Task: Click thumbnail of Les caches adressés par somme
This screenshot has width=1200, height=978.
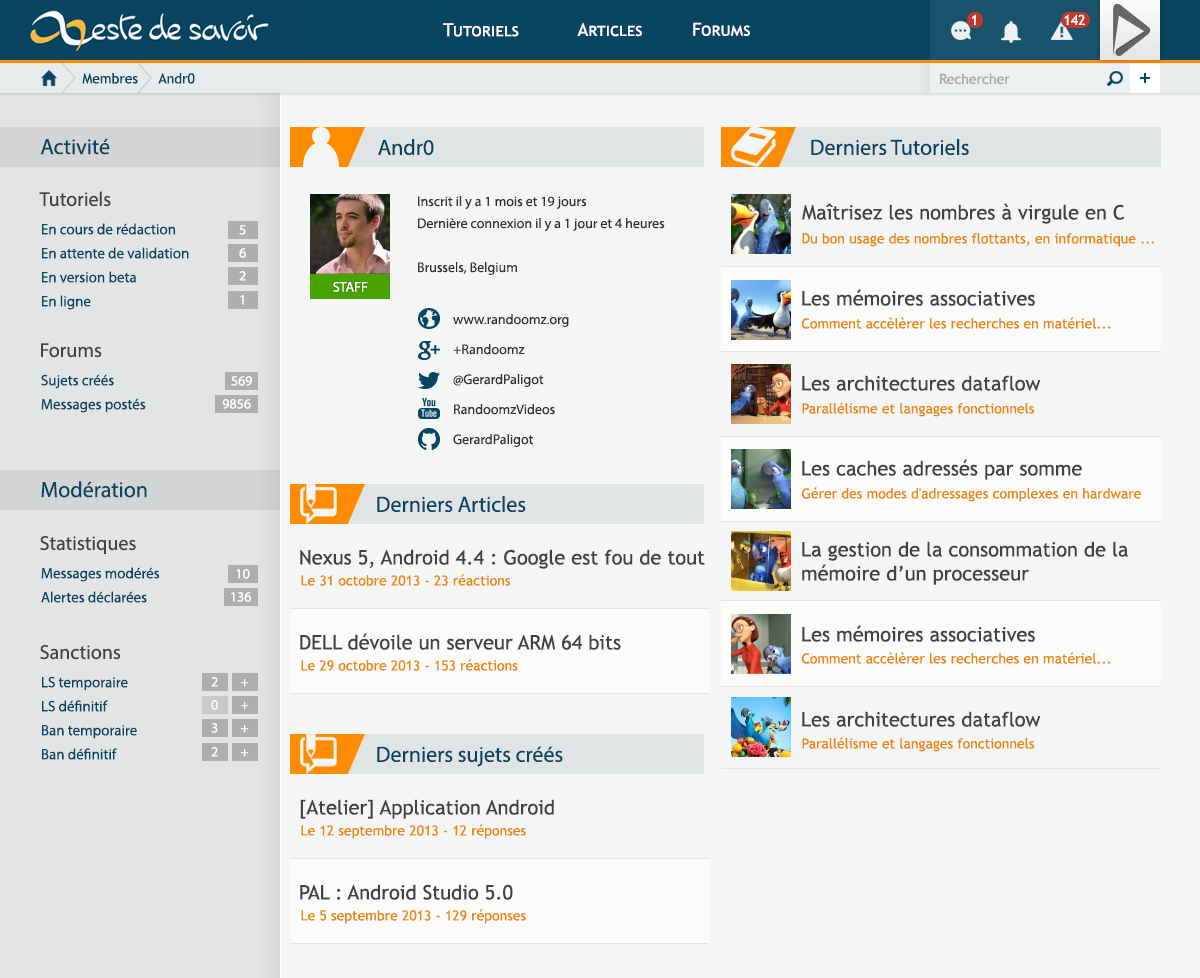Action: (x=761, y=479)
